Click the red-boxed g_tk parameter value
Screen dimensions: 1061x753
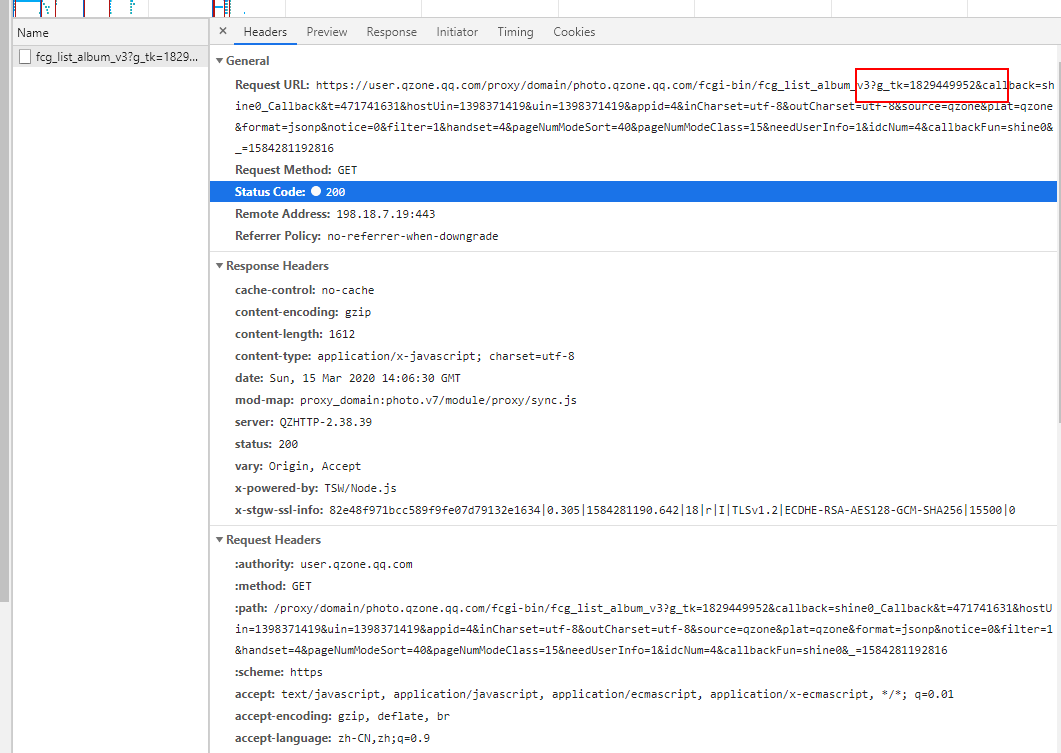click(930, 84)
